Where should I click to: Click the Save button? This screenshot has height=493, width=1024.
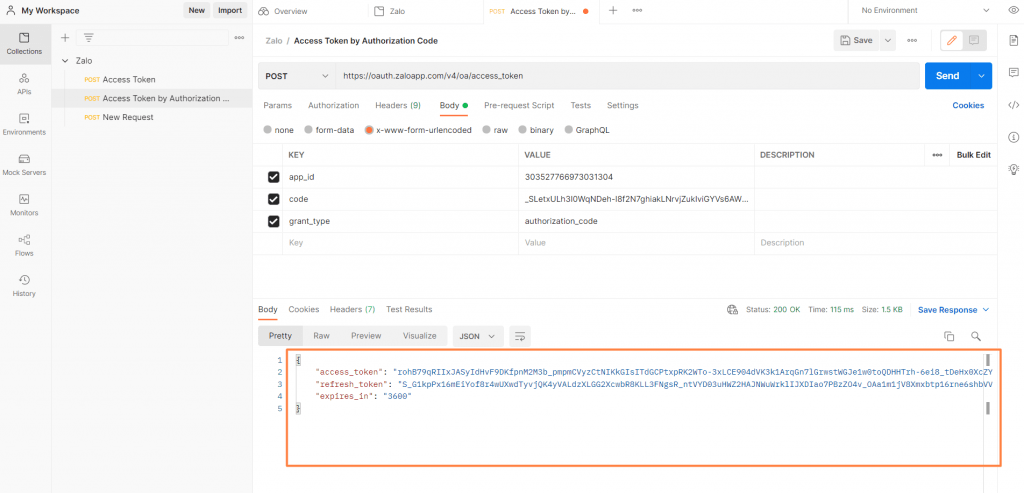856,40
